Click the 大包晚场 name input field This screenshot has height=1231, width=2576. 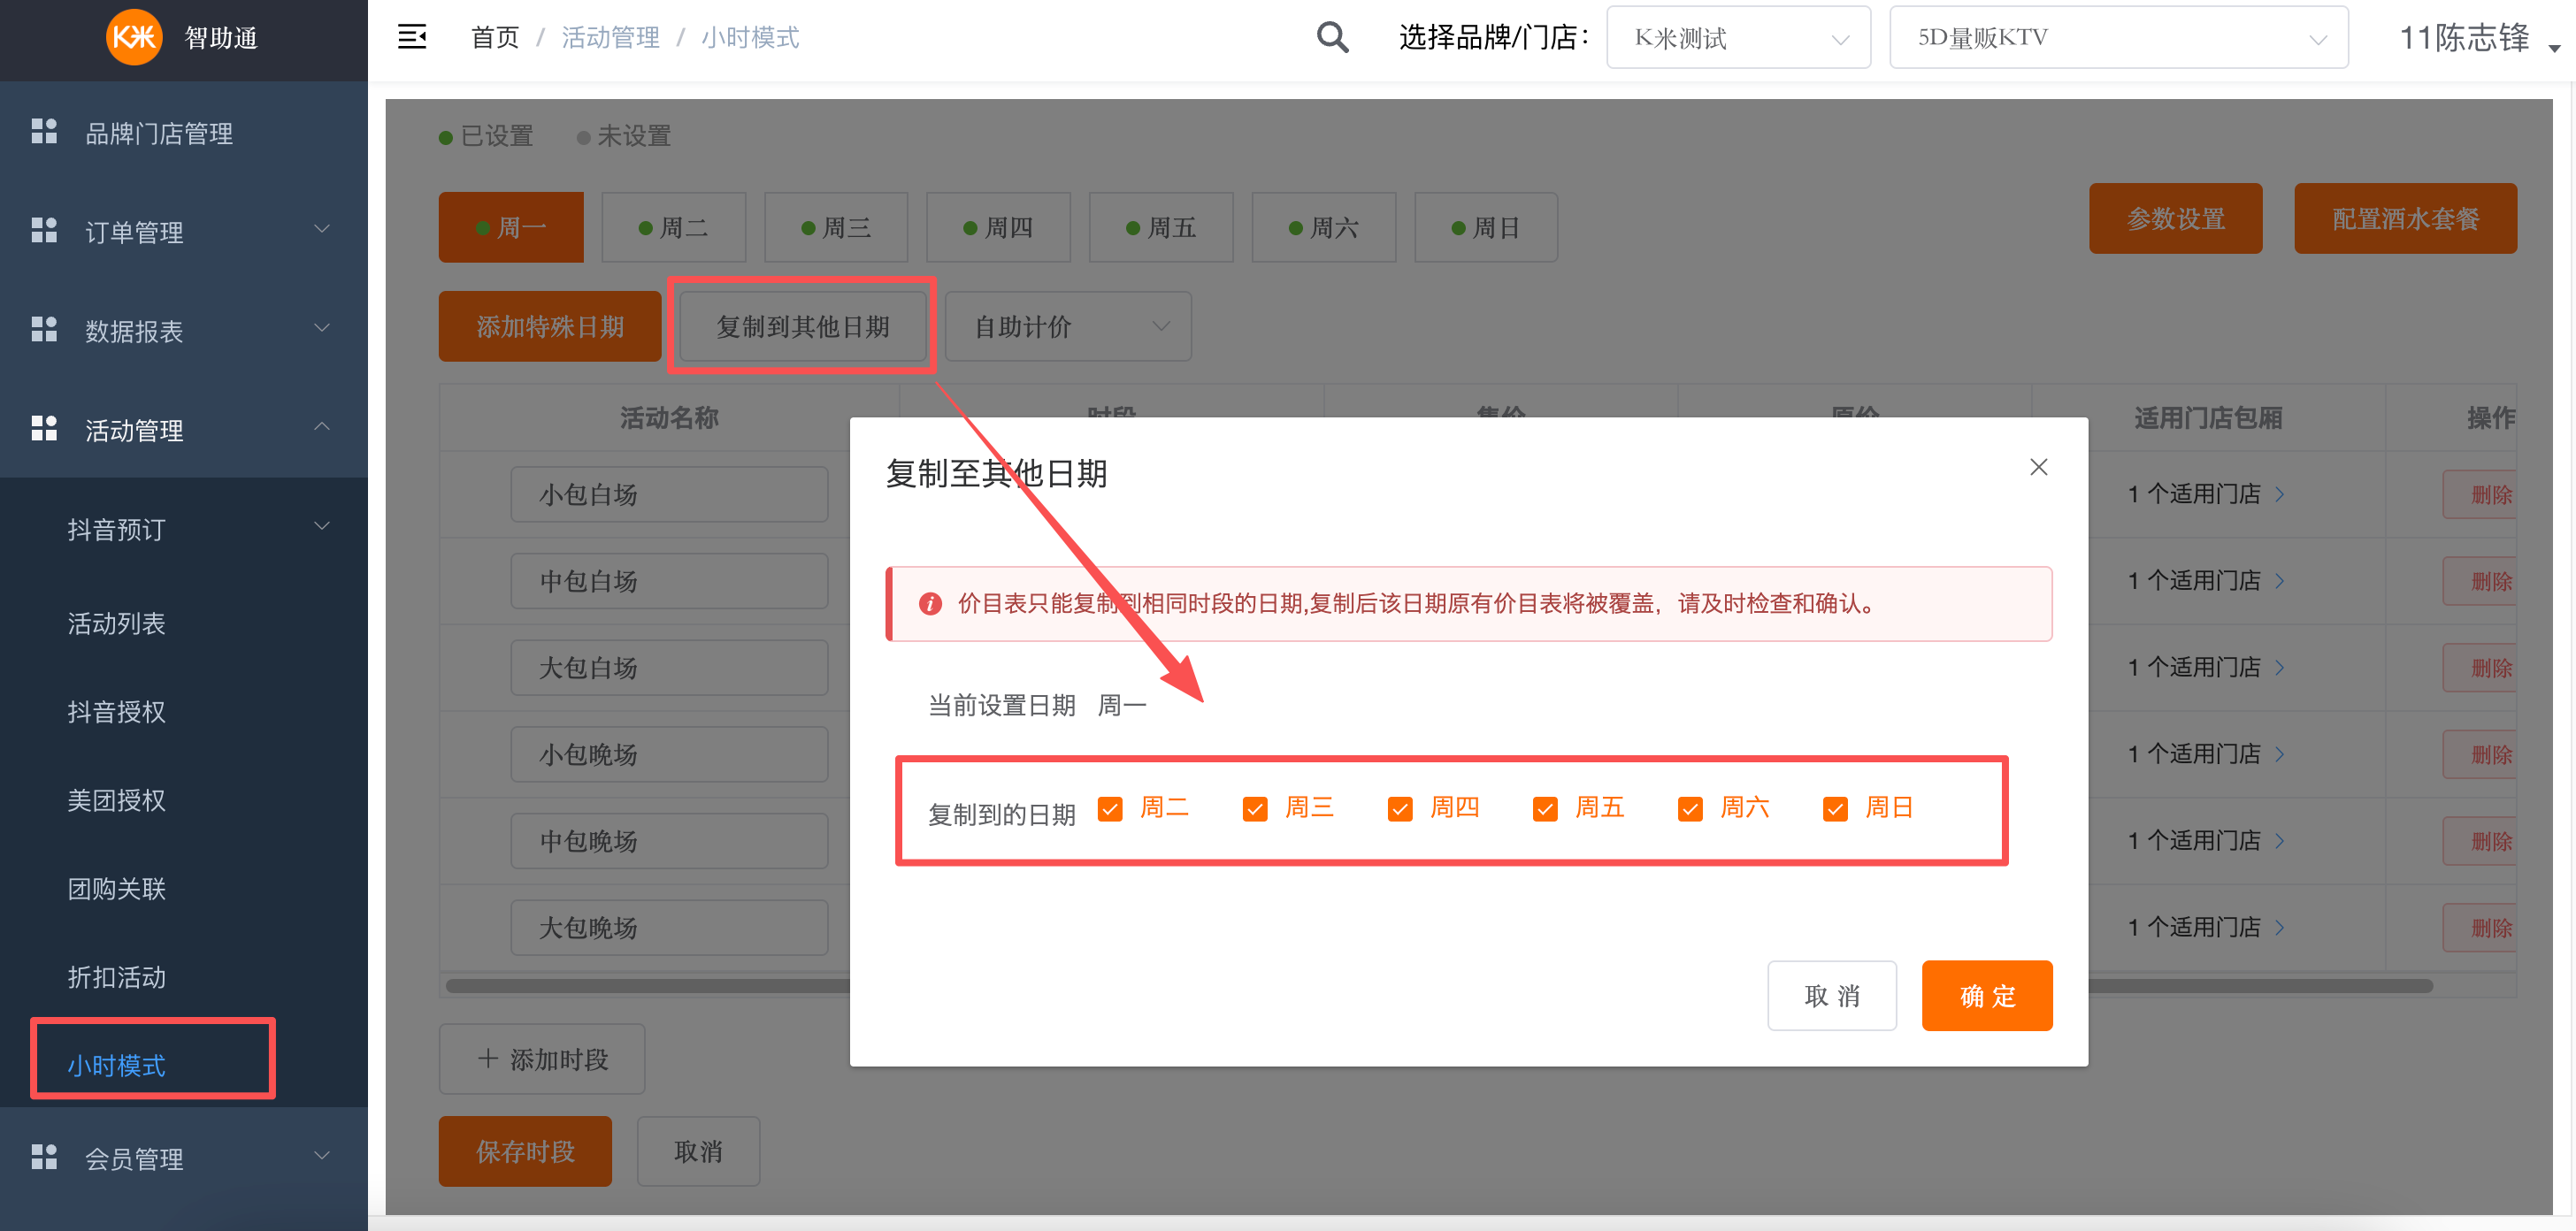coord(669,928)
